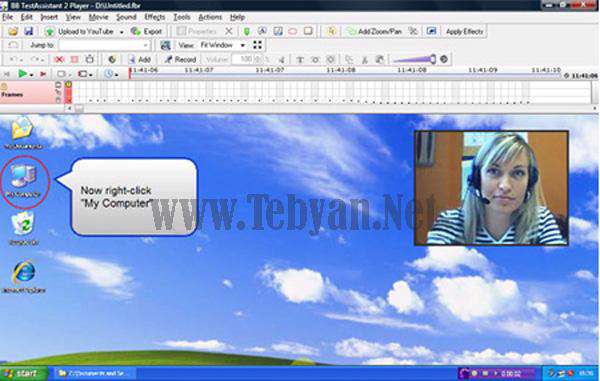600x381 pixels.
Task: Open the Insert menu
Action: pyautogui.click(x=49, y=17)
